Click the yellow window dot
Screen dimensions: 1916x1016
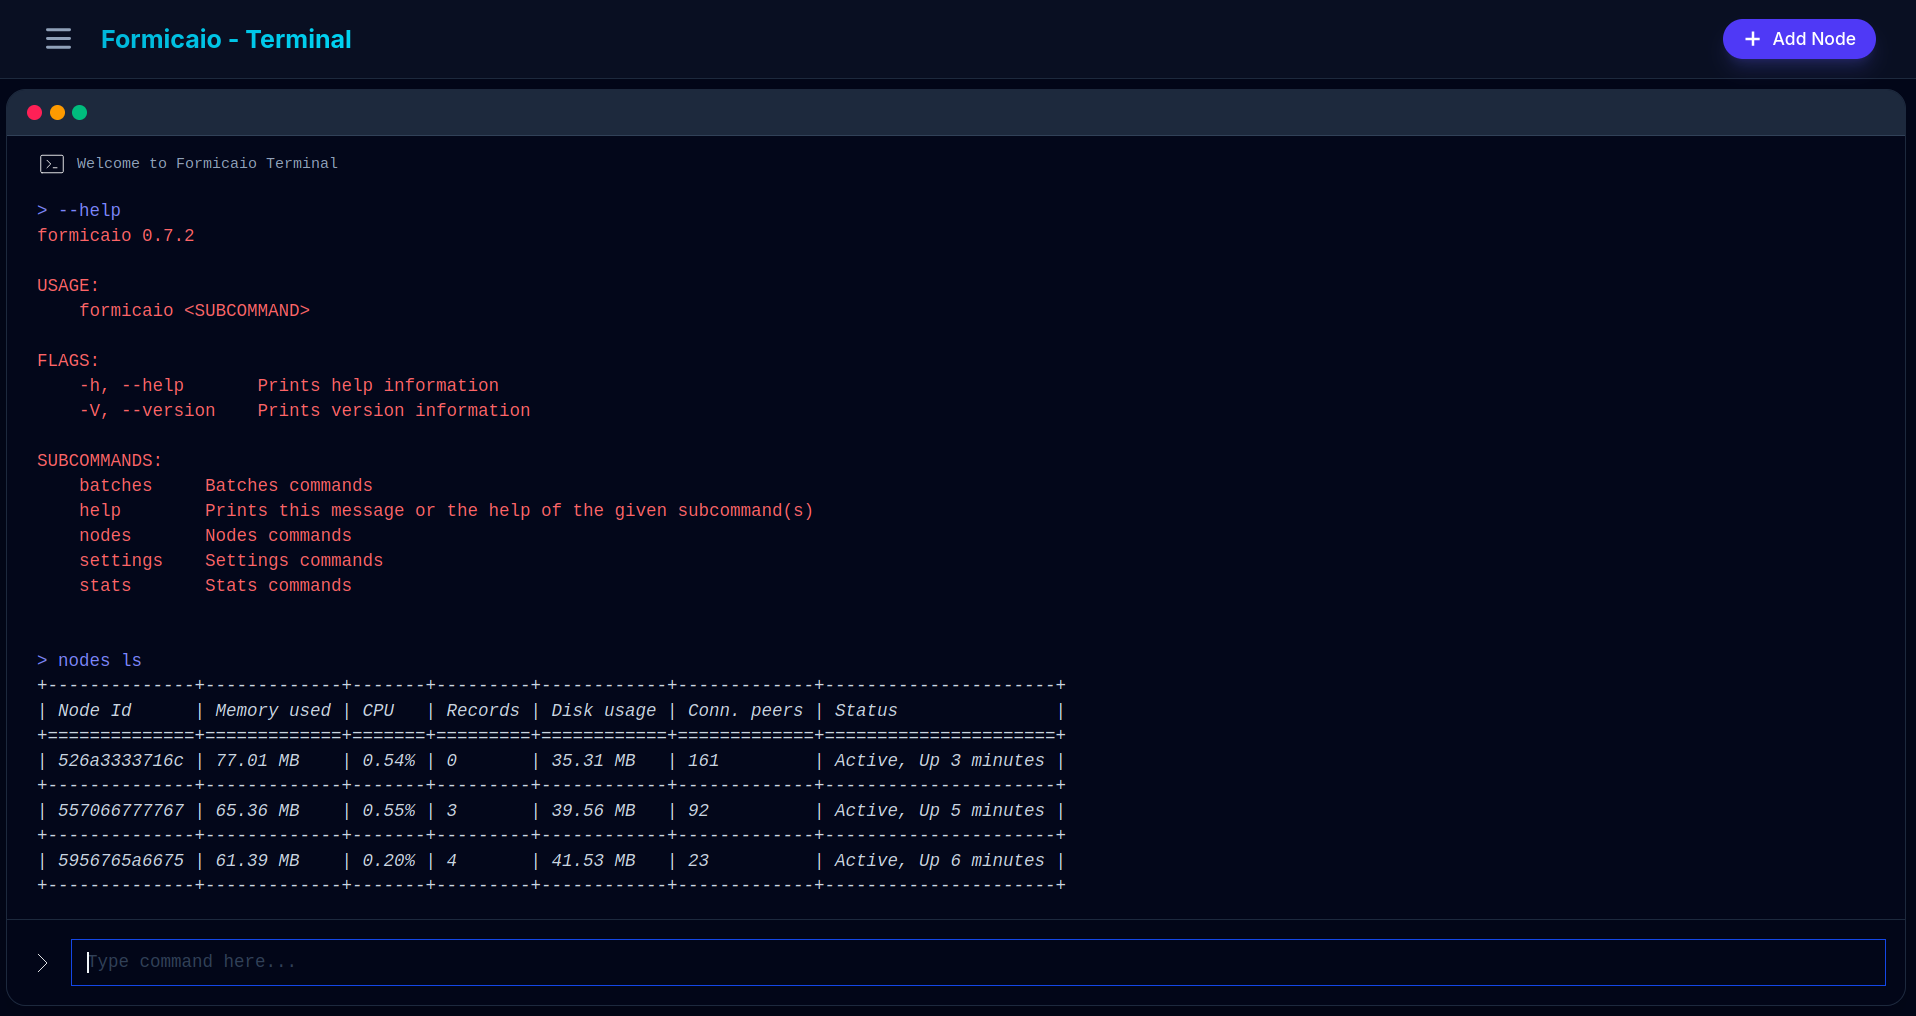pos(57,112)
